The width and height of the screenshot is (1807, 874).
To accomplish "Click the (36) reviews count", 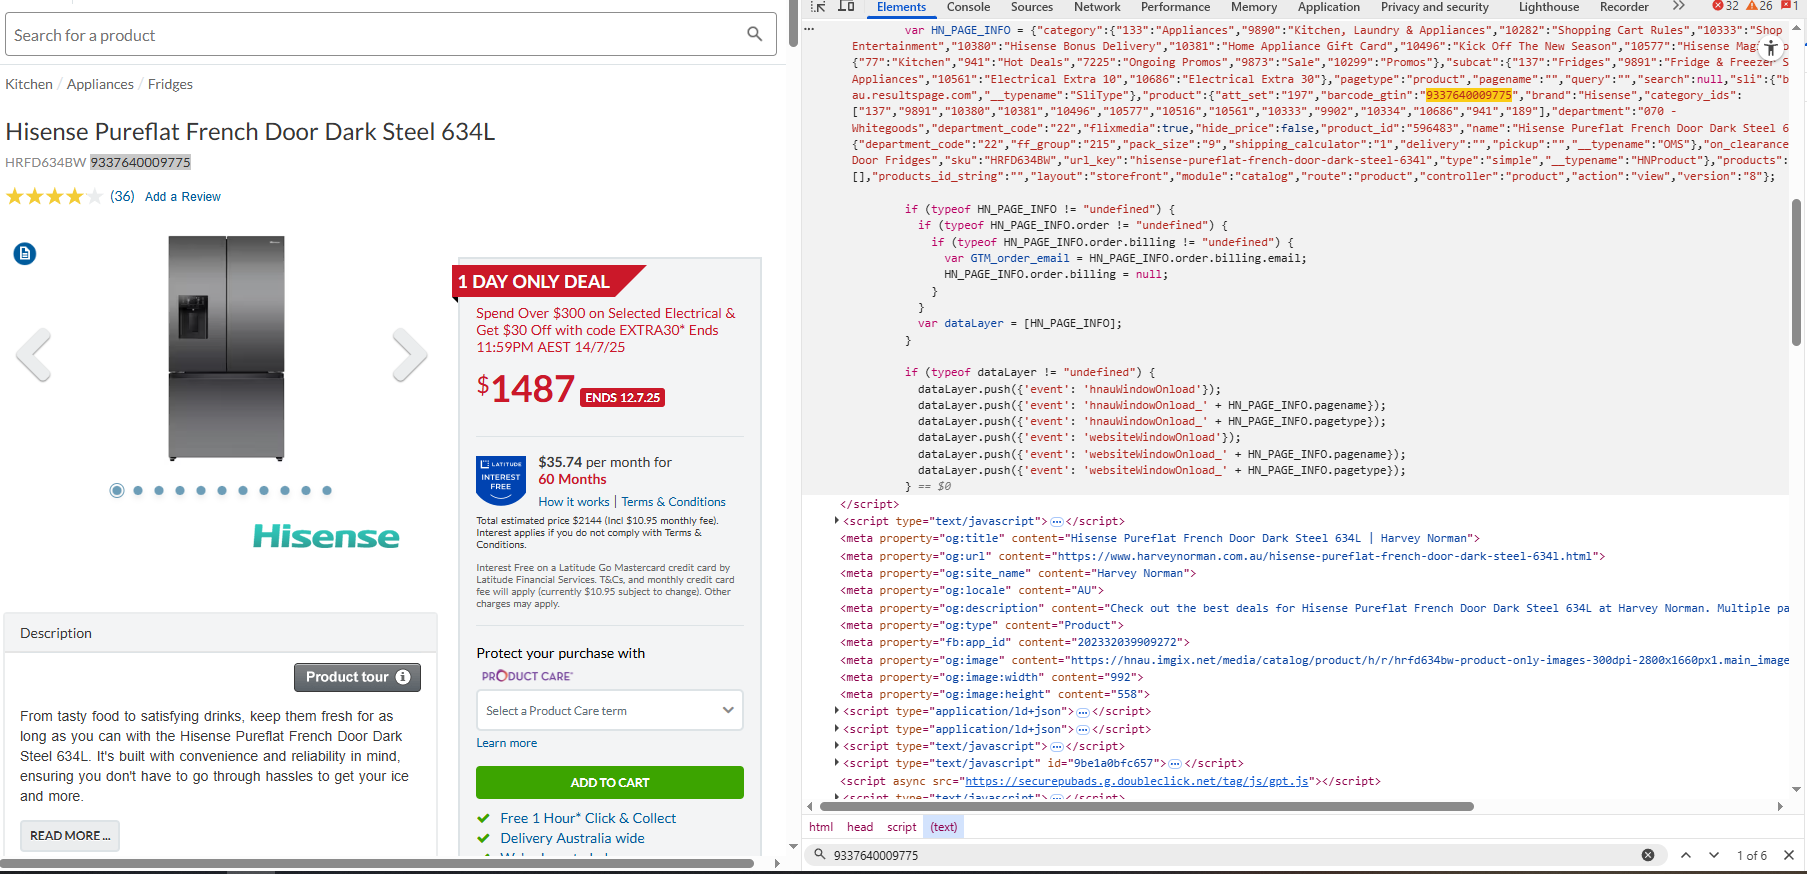I will tap(122, 196).
